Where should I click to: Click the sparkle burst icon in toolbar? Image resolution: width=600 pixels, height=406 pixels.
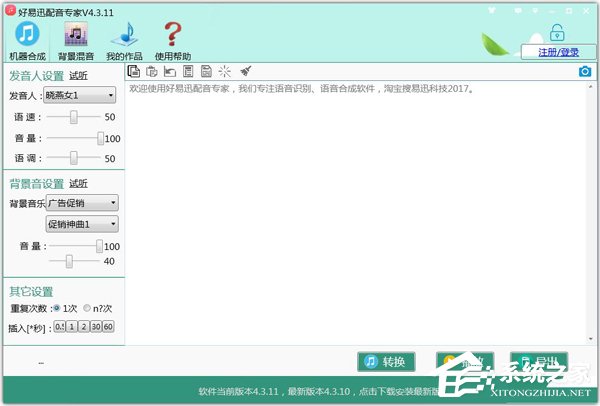(x=225, y=71)
